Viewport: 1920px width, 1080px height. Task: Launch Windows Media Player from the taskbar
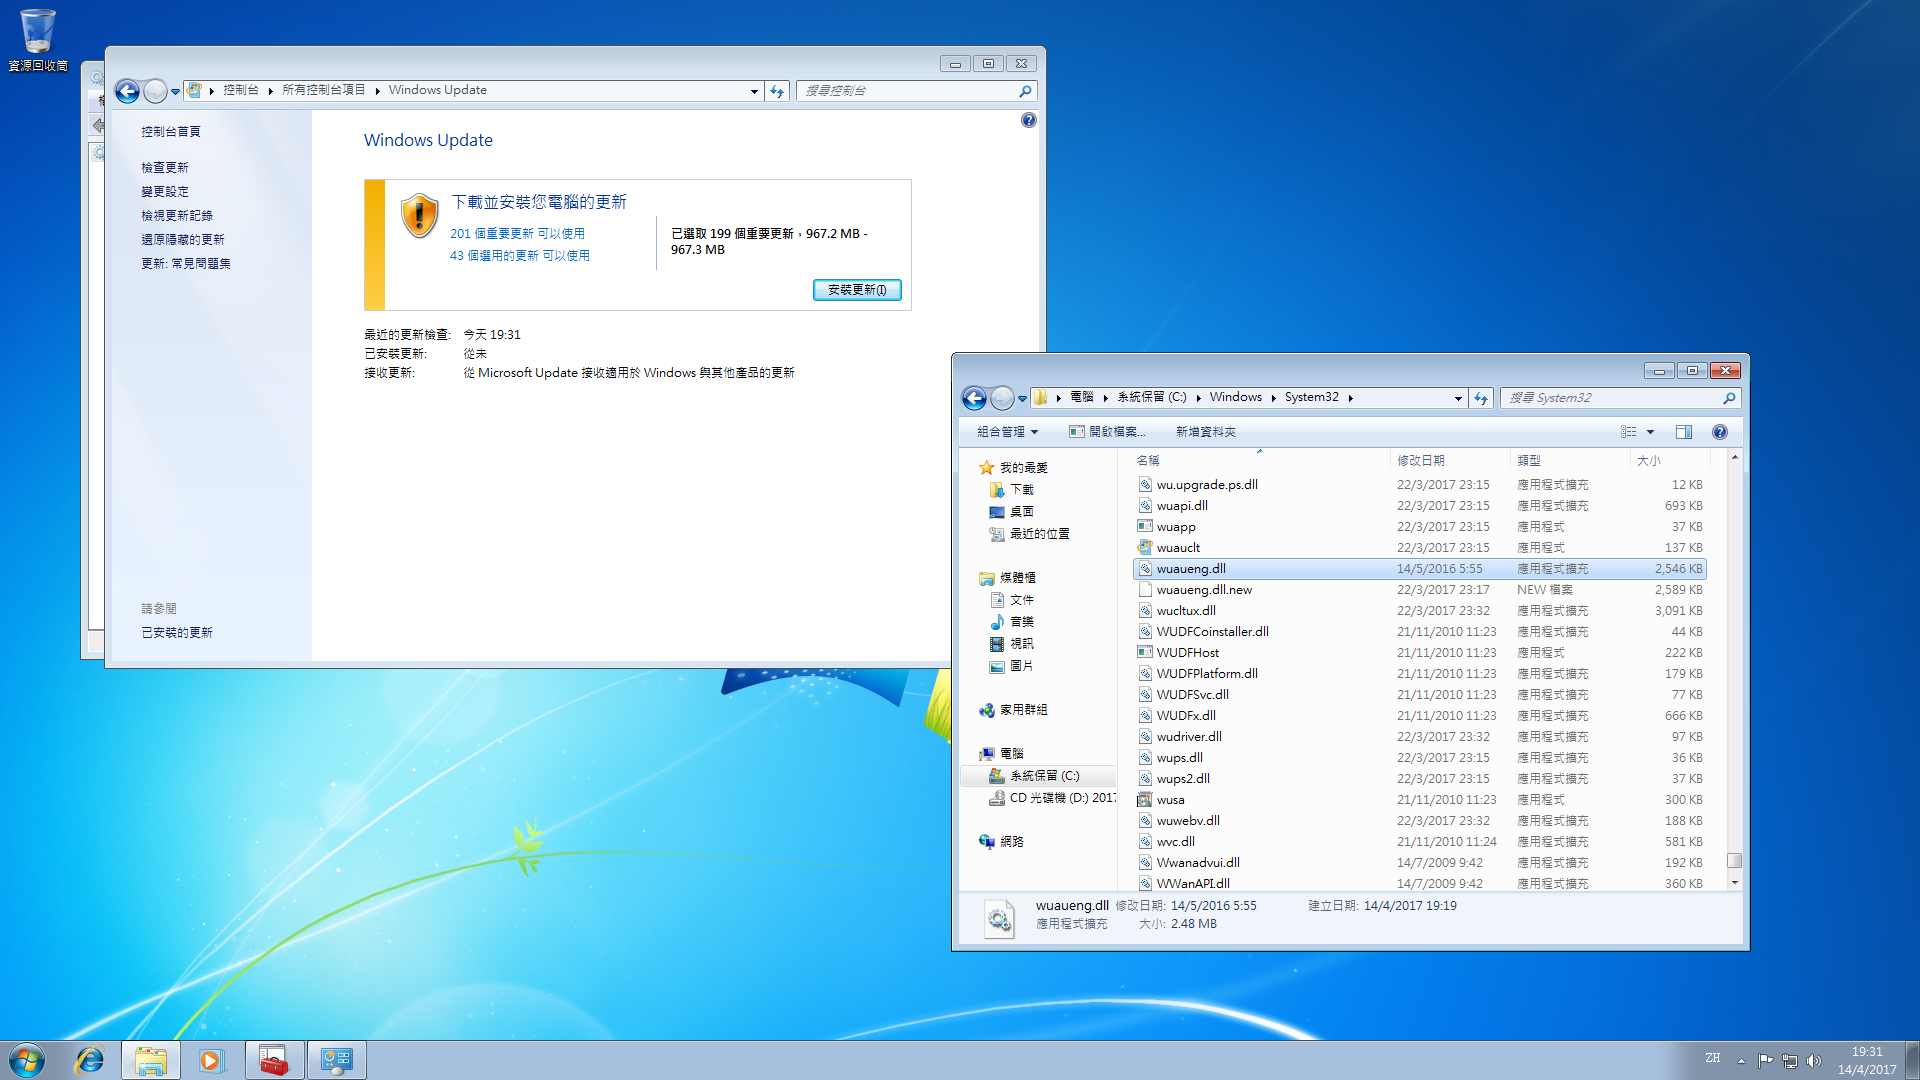[211, 1060]
